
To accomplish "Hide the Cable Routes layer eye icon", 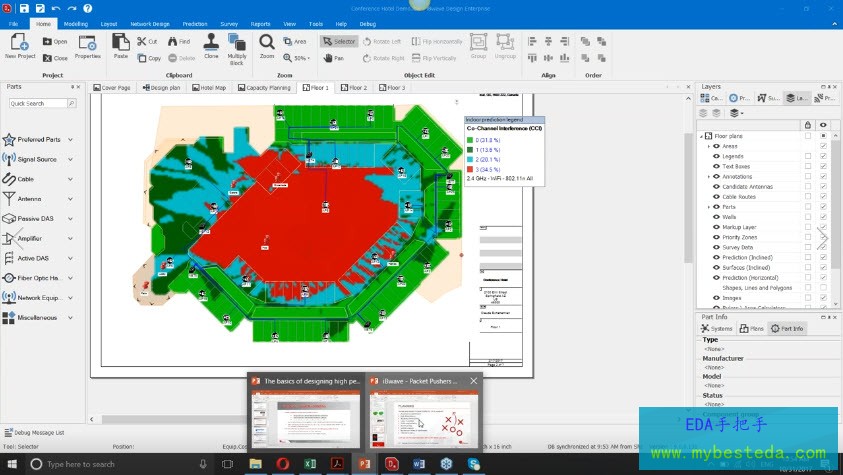I will point(716,197).
